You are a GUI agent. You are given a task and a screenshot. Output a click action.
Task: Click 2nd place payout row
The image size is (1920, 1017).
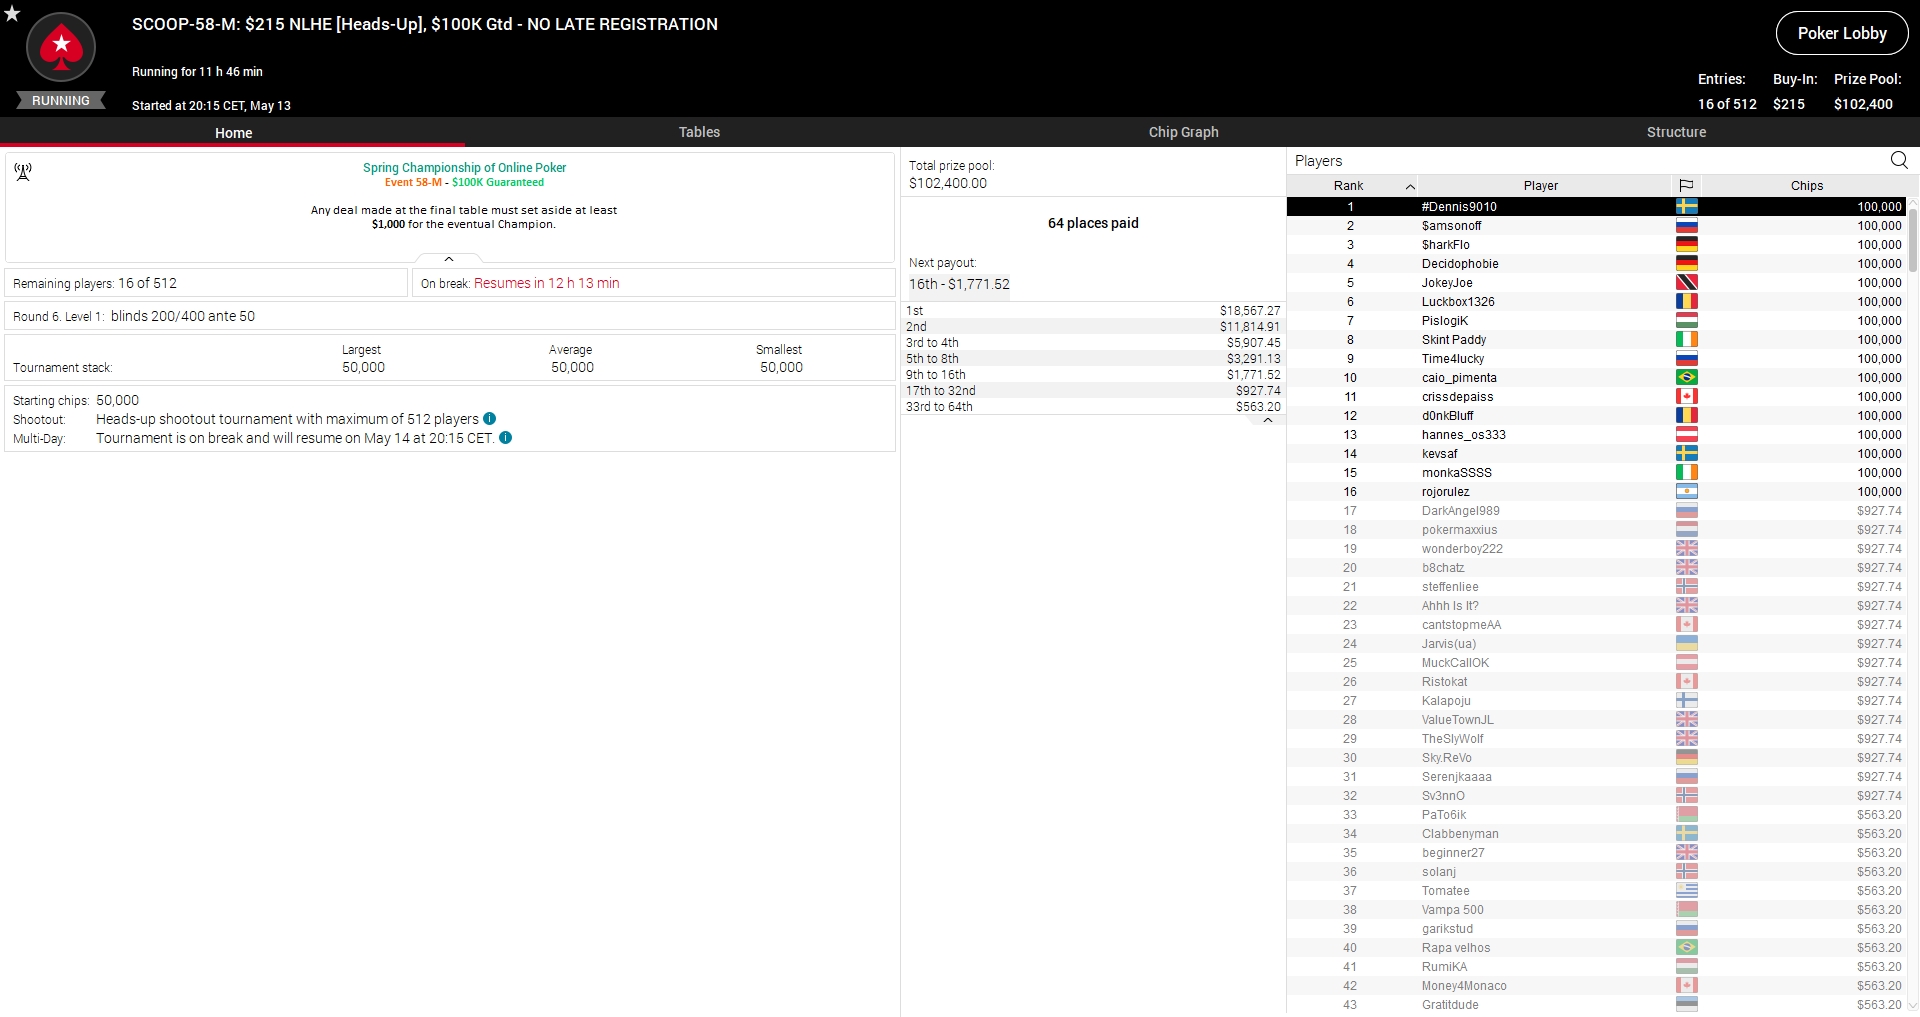tap(1093, 327)
